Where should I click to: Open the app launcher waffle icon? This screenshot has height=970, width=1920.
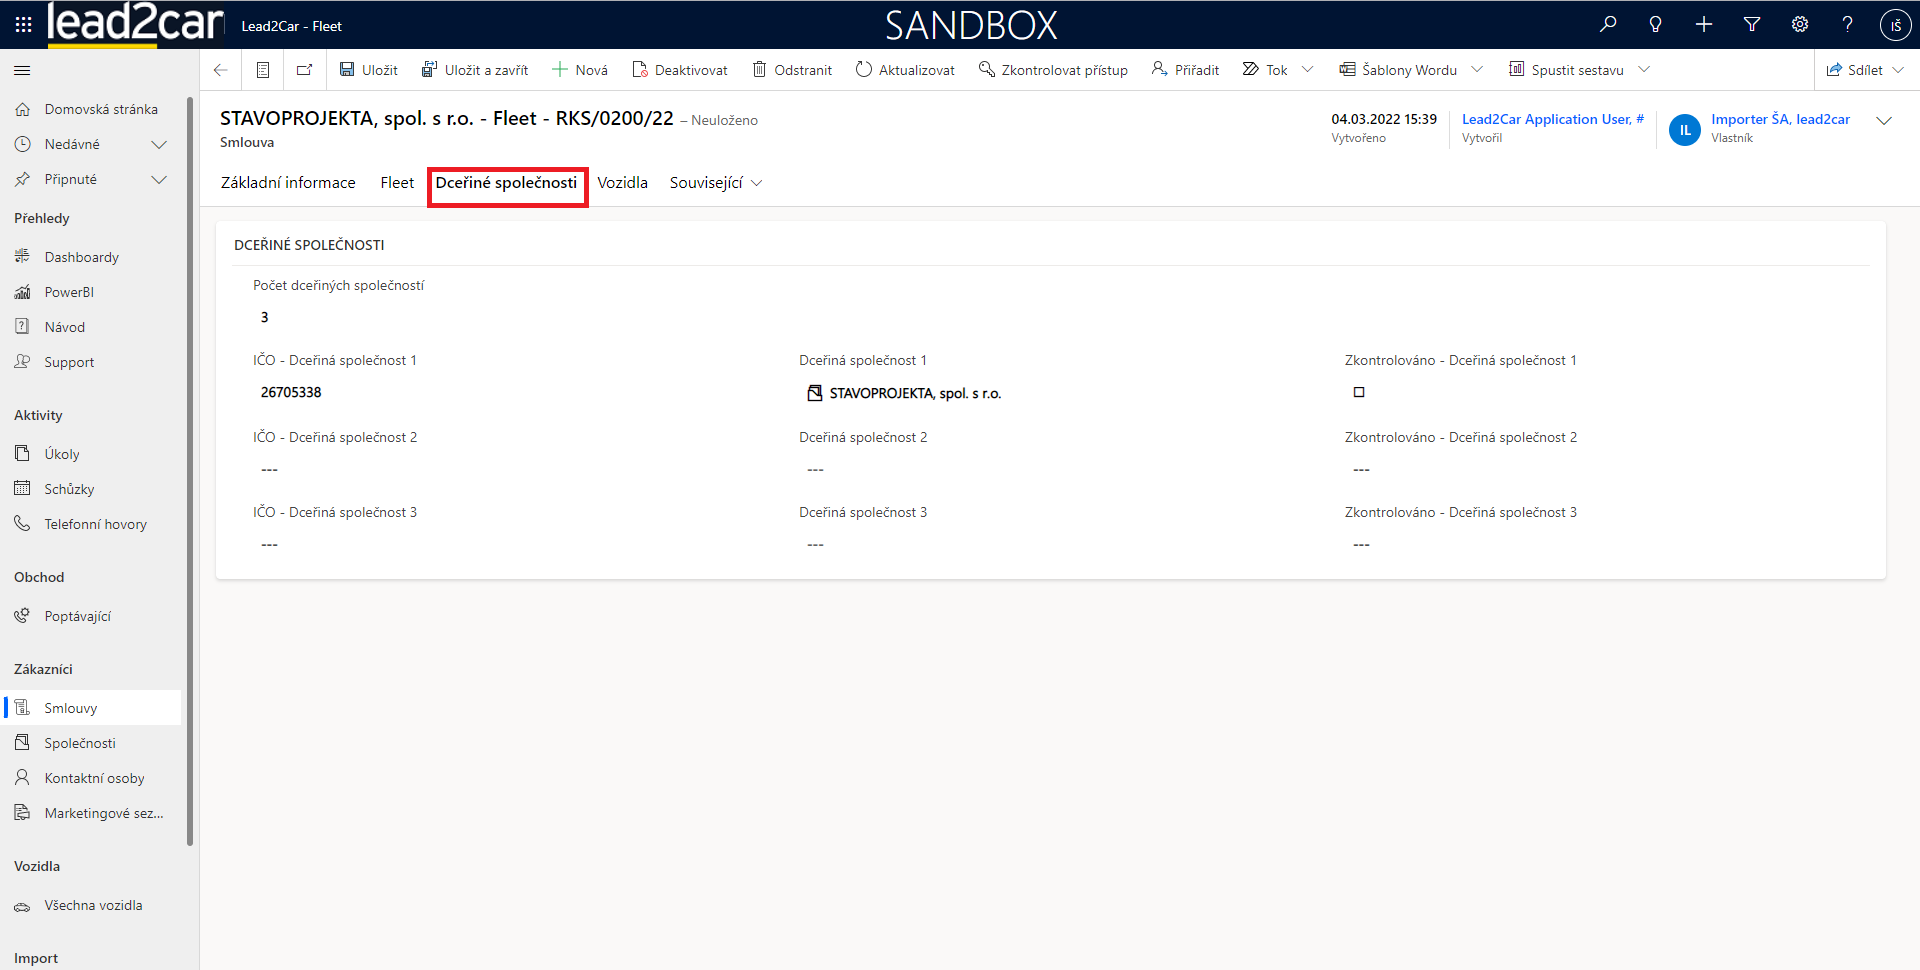[x=23, y=25]
